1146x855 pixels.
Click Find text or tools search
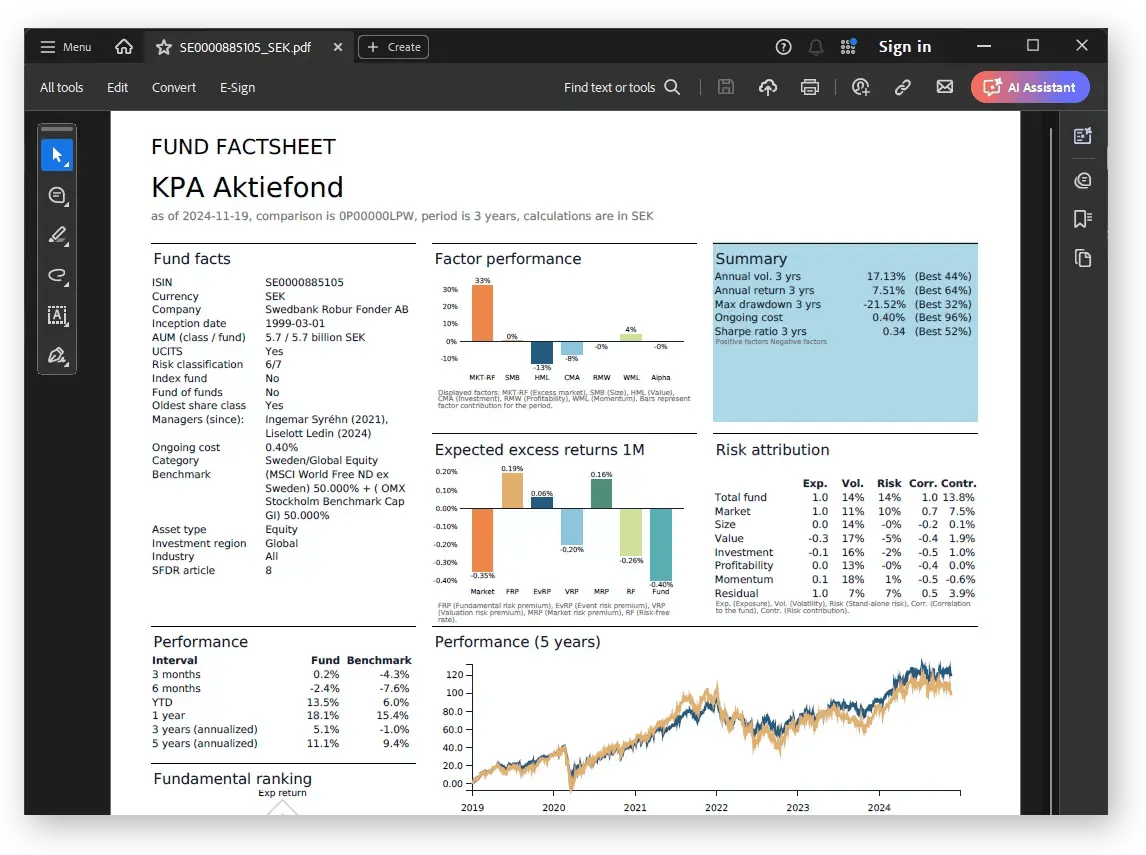click(x=621, y=87)
